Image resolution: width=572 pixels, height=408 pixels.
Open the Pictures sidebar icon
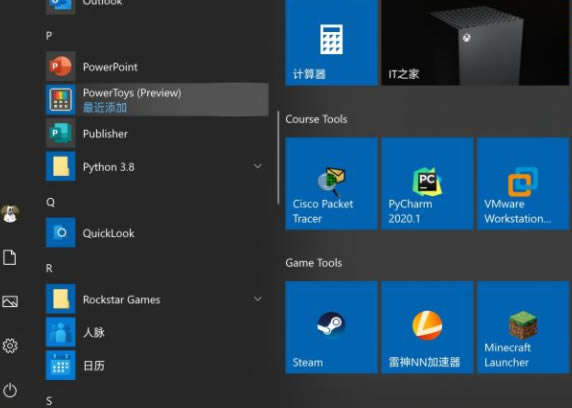[x=10, y=301]
